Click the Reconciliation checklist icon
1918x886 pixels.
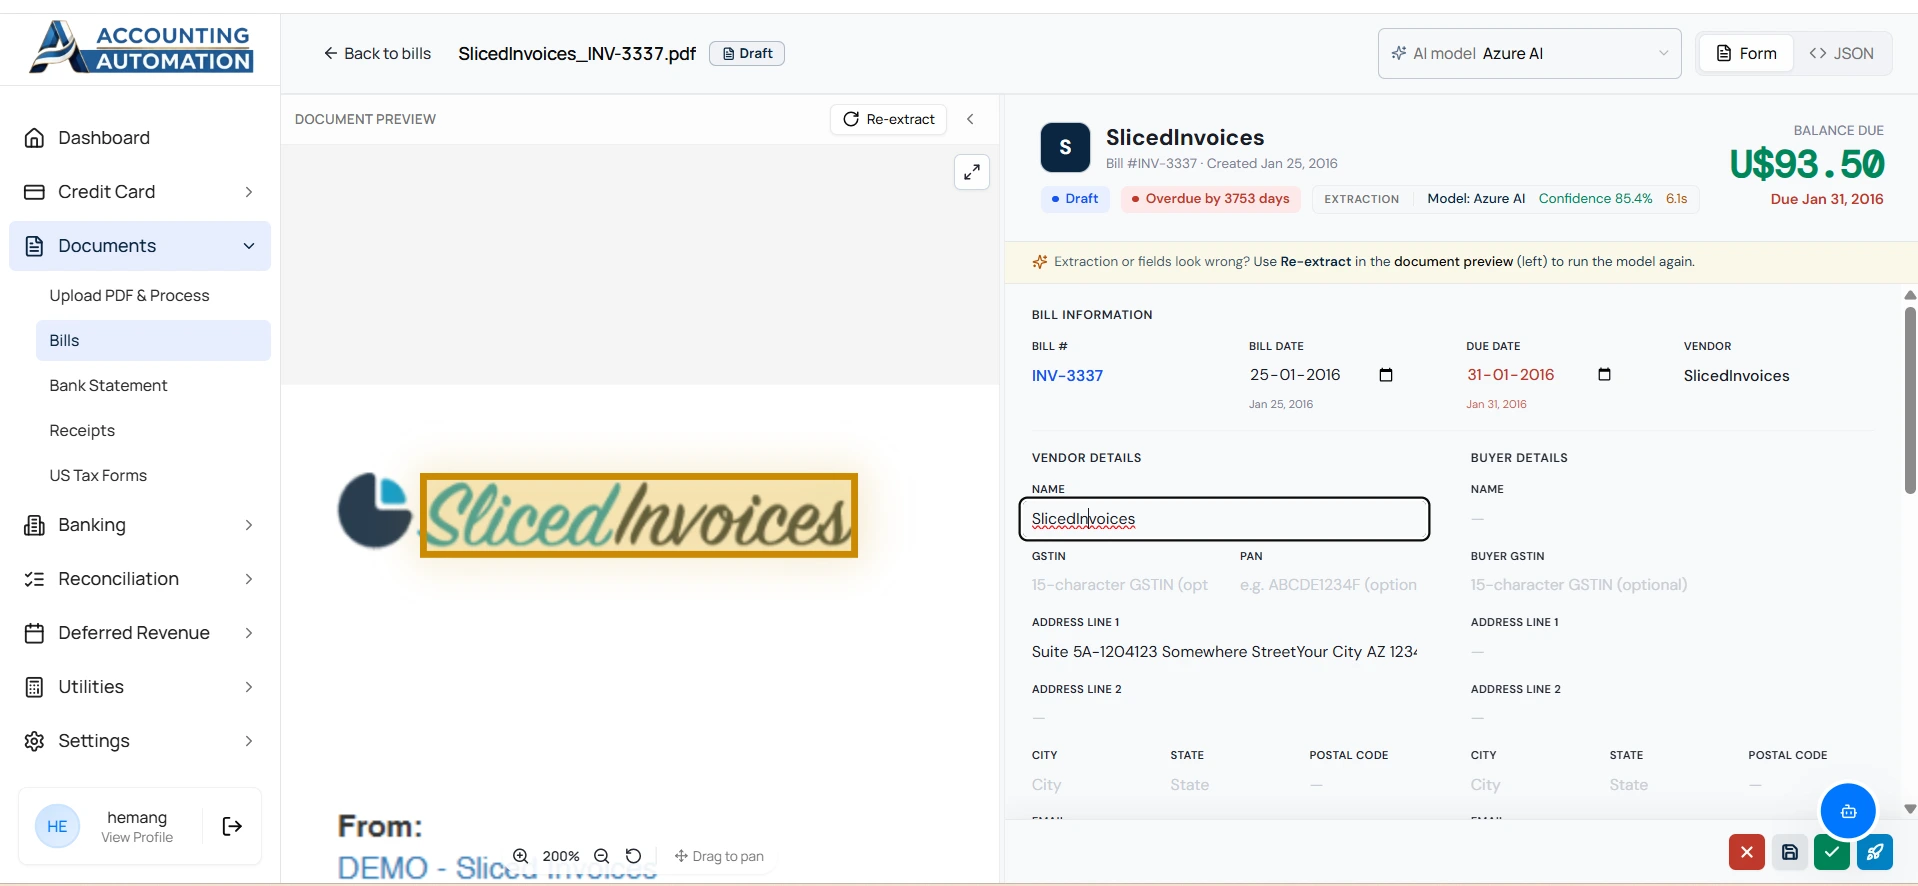click(x=34, y=579)
